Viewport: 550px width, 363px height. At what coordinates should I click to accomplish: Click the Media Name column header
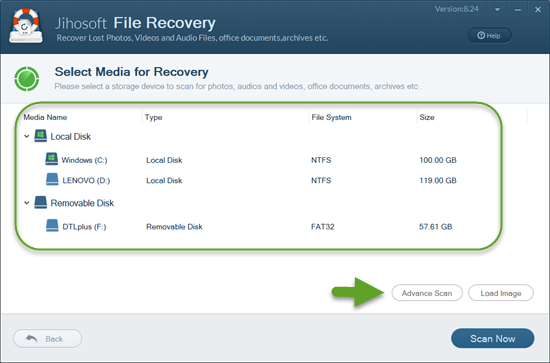(45, 117)
